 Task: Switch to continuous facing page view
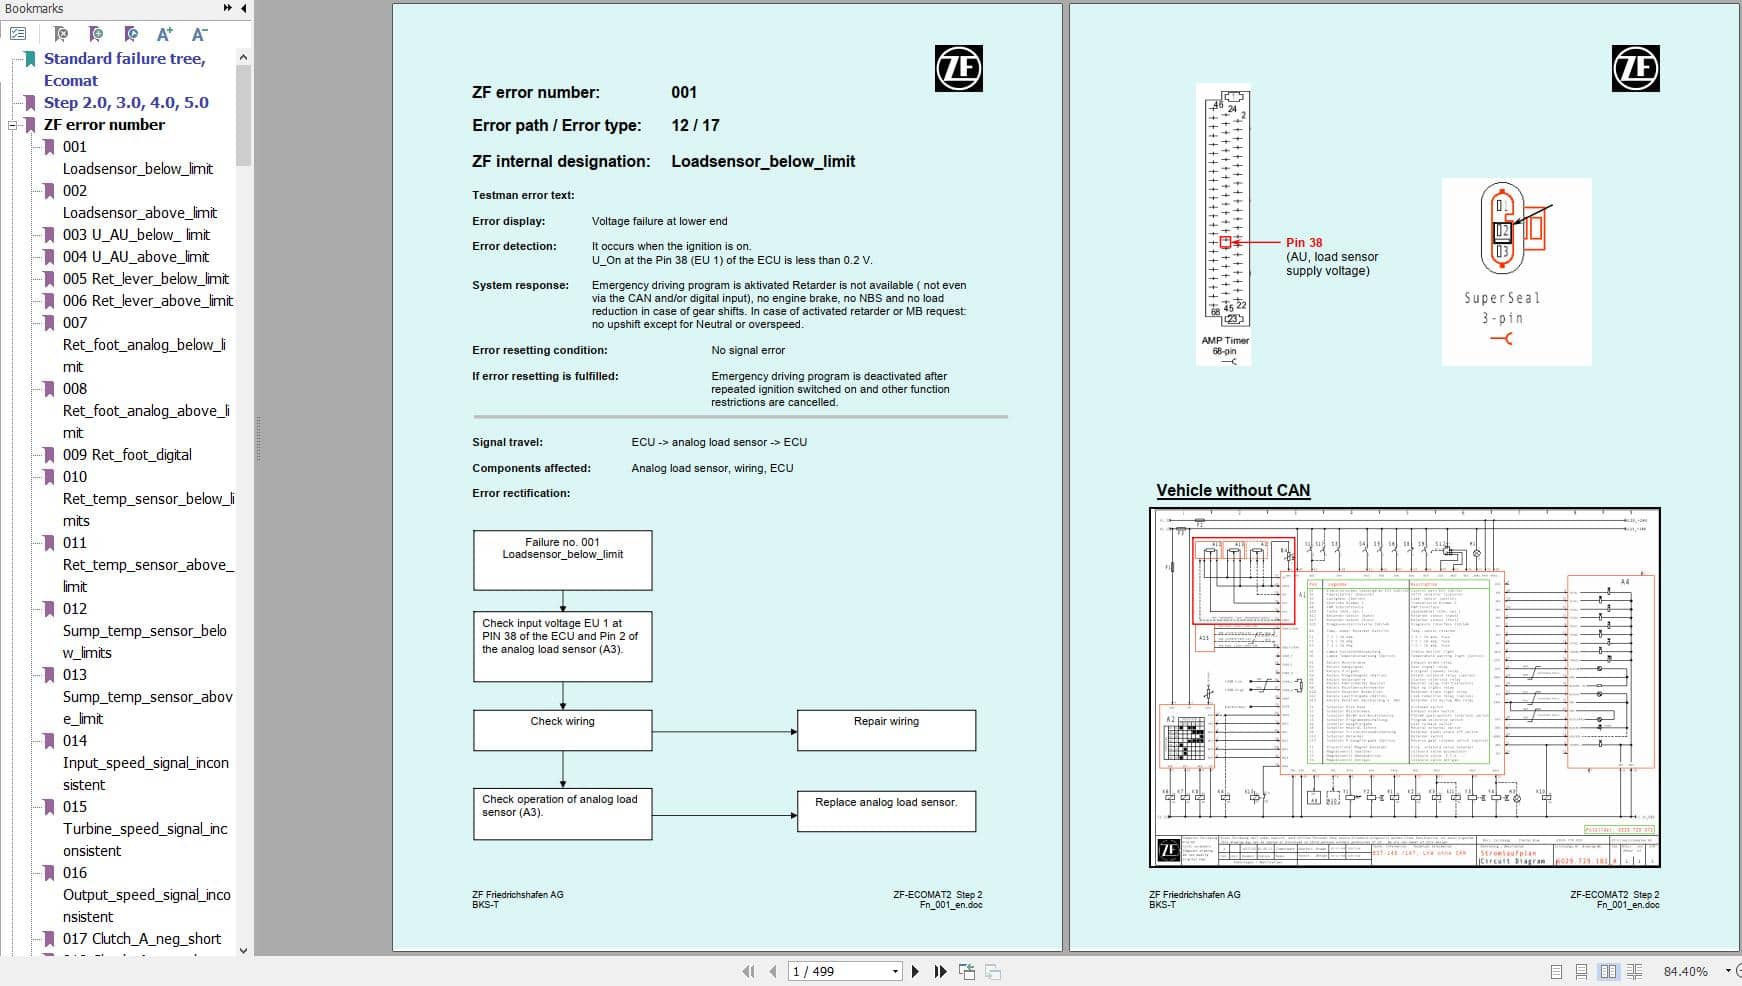point(1635,971)
